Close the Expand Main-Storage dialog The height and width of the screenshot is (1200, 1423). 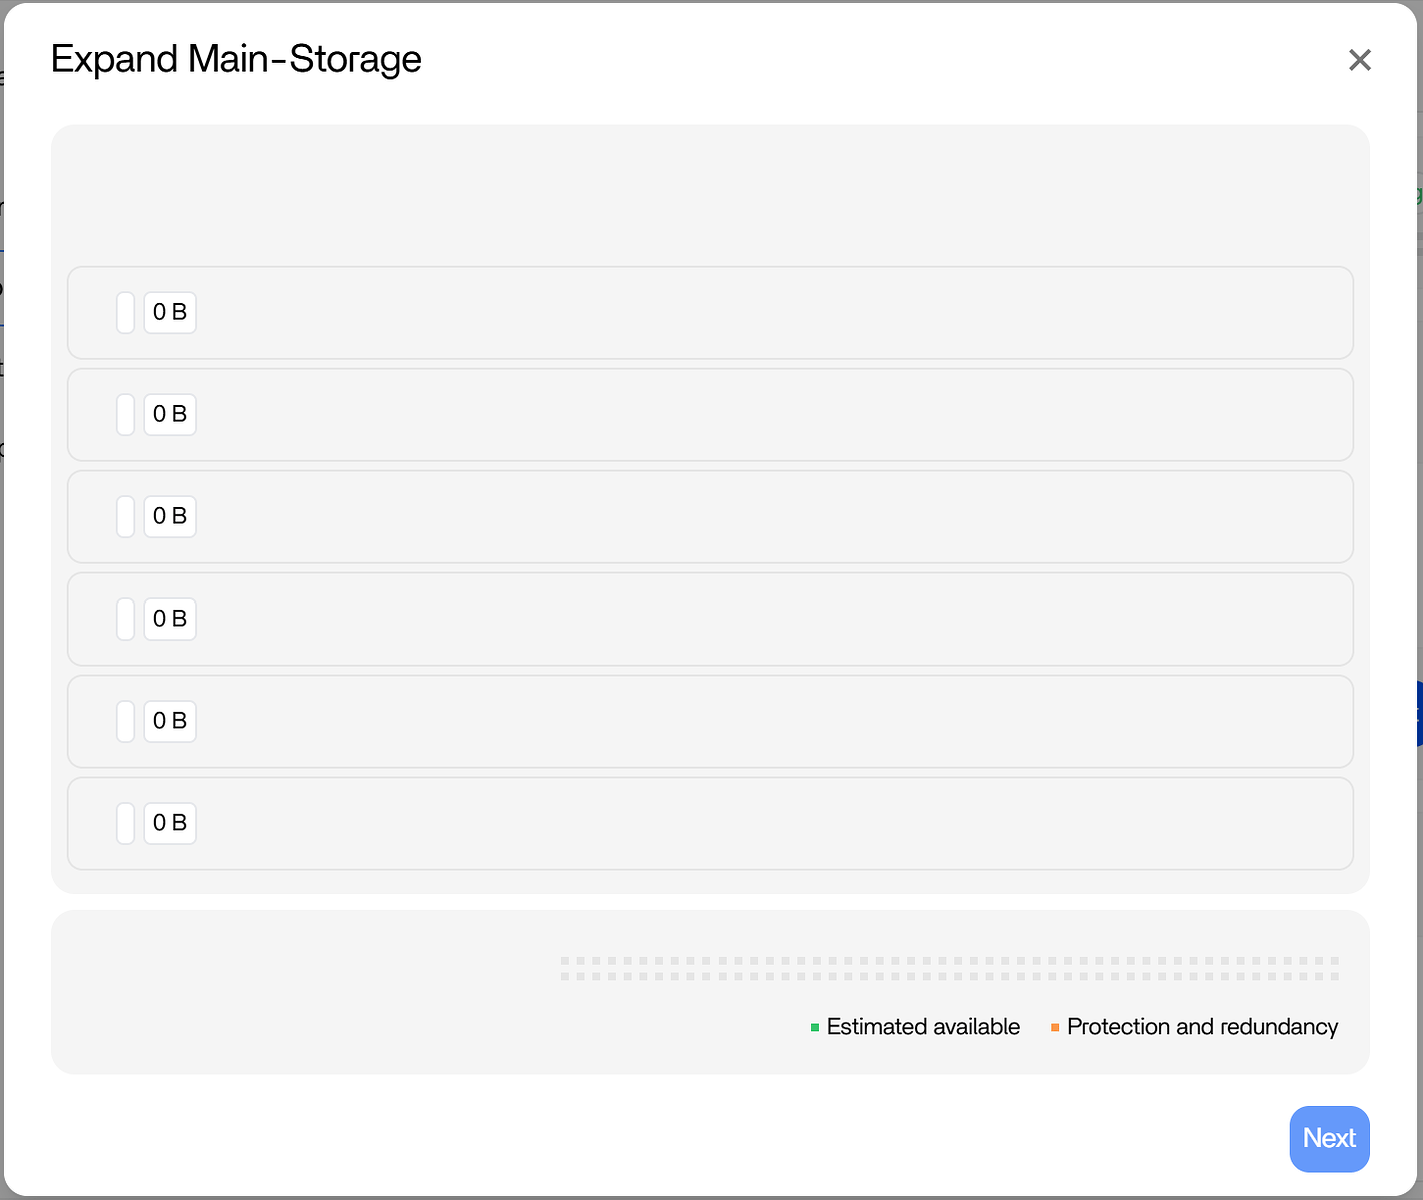(1359, 60)
